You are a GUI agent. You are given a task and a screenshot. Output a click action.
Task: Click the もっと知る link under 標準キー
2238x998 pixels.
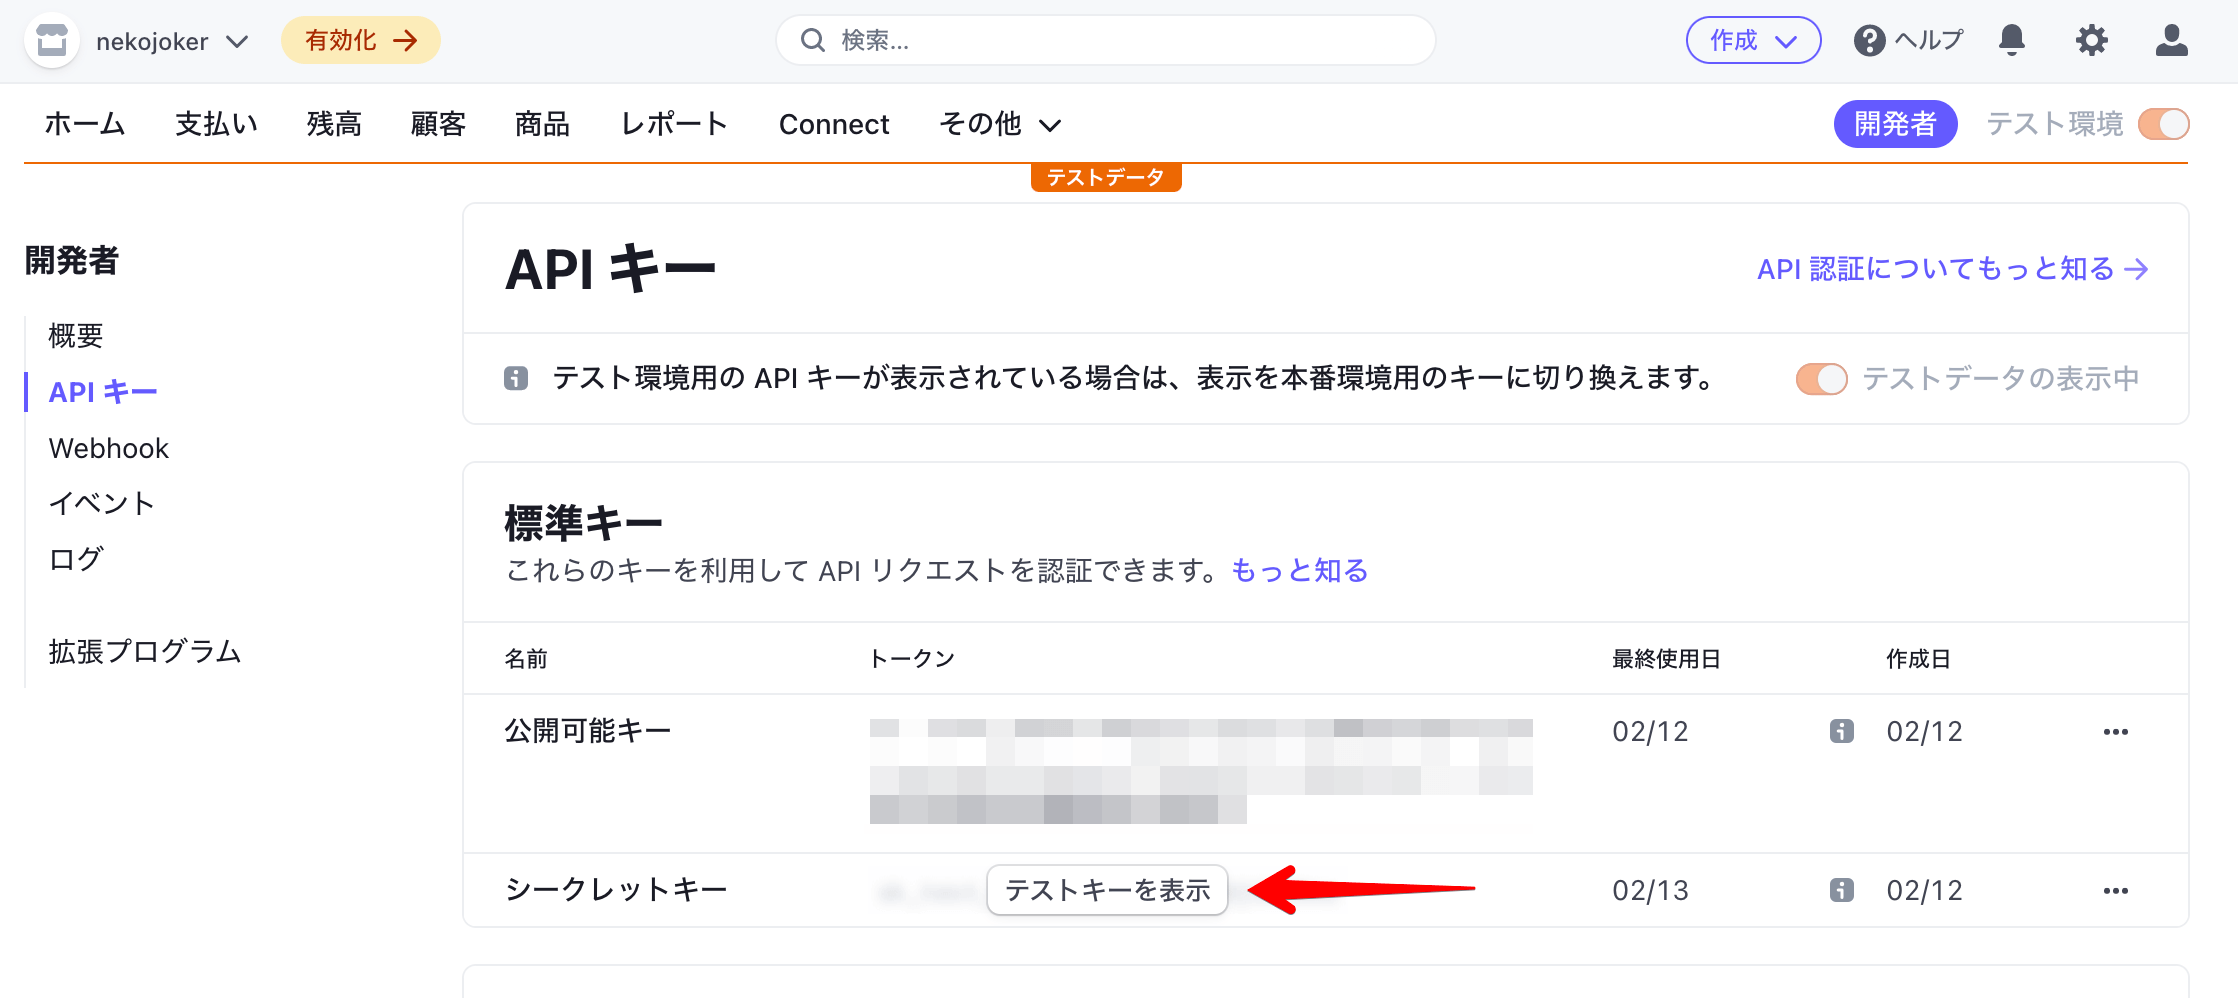pos(1299,571)
